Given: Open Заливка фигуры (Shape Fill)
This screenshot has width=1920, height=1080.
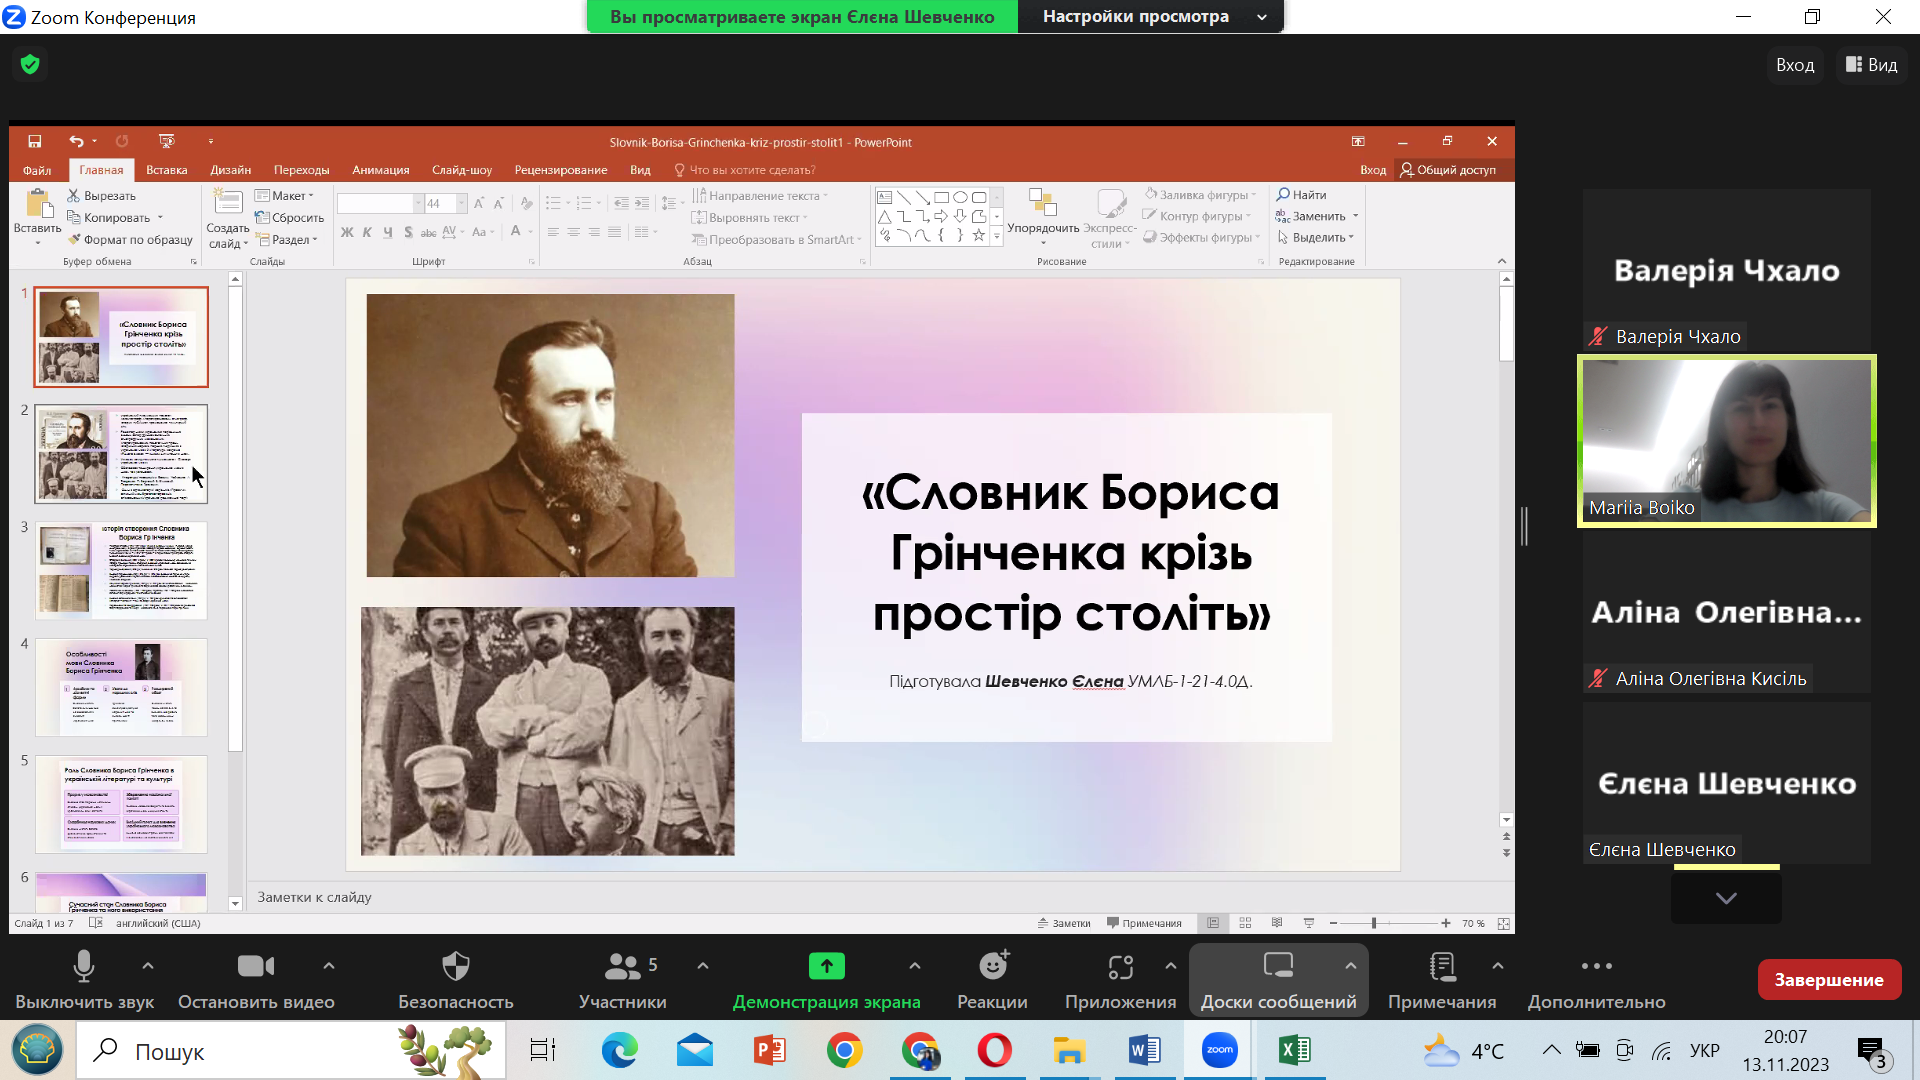Looking at the screenshot, I should click(x=1199, y=194).
